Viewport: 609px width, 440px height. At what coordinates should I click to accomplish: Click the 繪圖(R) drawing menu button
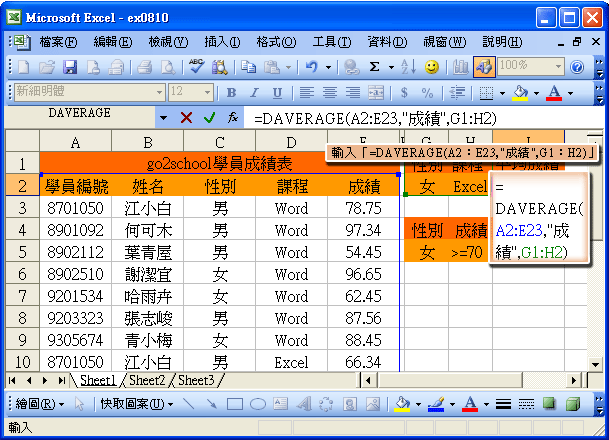coord(40,404)
